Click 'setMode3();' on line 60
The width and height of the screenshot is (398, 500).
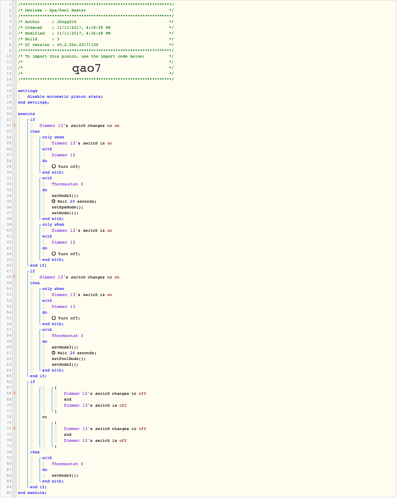tap(65, 347)
